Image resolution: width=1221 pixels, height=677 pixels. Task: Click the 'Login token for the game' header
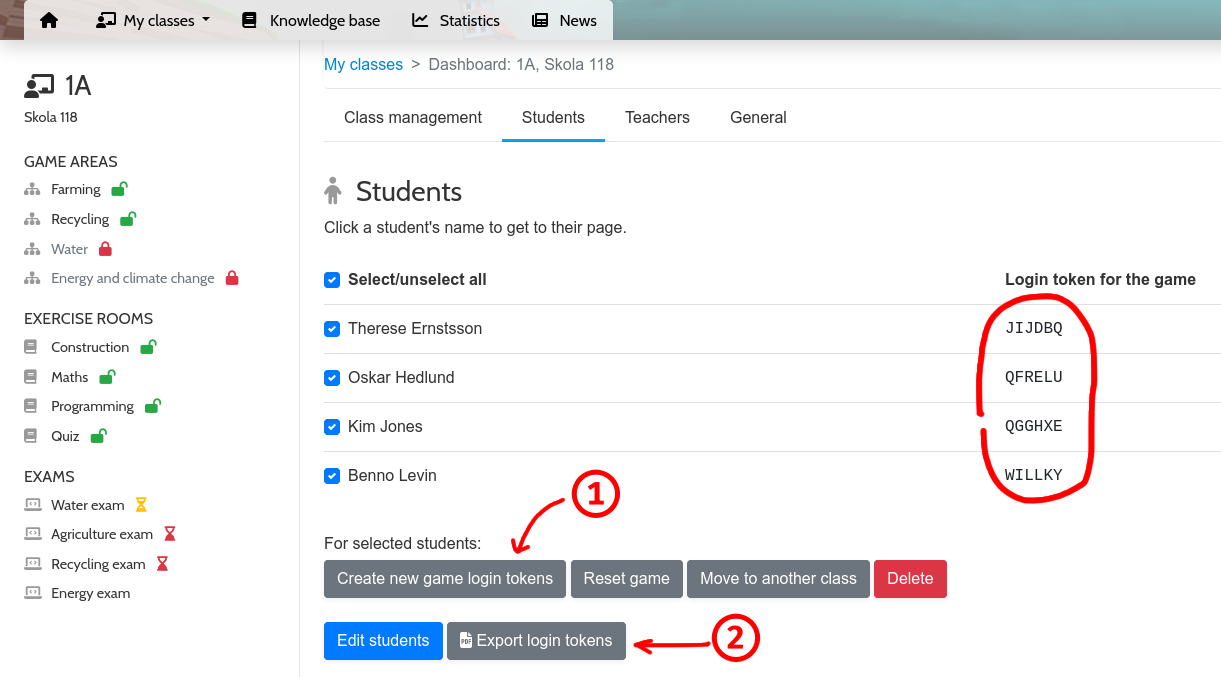pos(1100,280)
